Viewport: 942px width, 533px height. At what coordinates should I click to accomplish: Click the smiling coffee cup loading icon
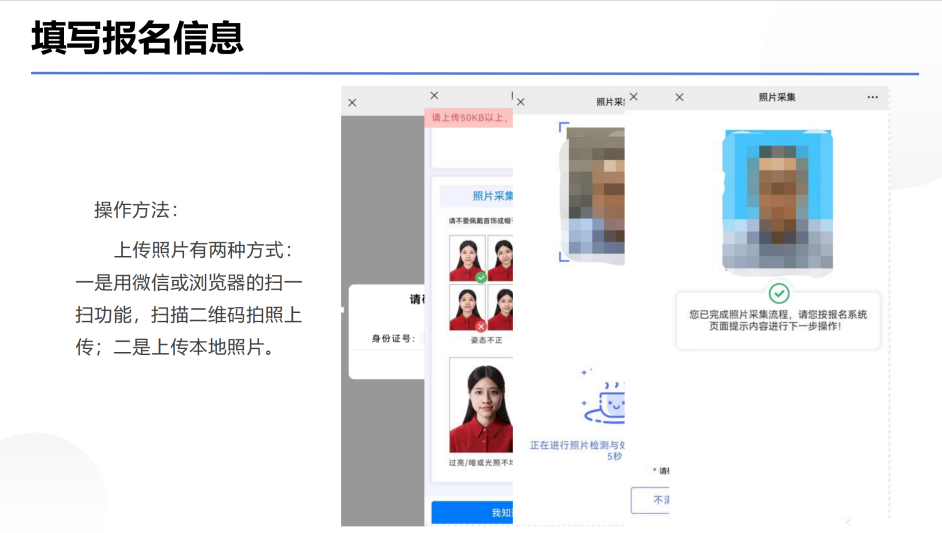(x=604, y=402)
